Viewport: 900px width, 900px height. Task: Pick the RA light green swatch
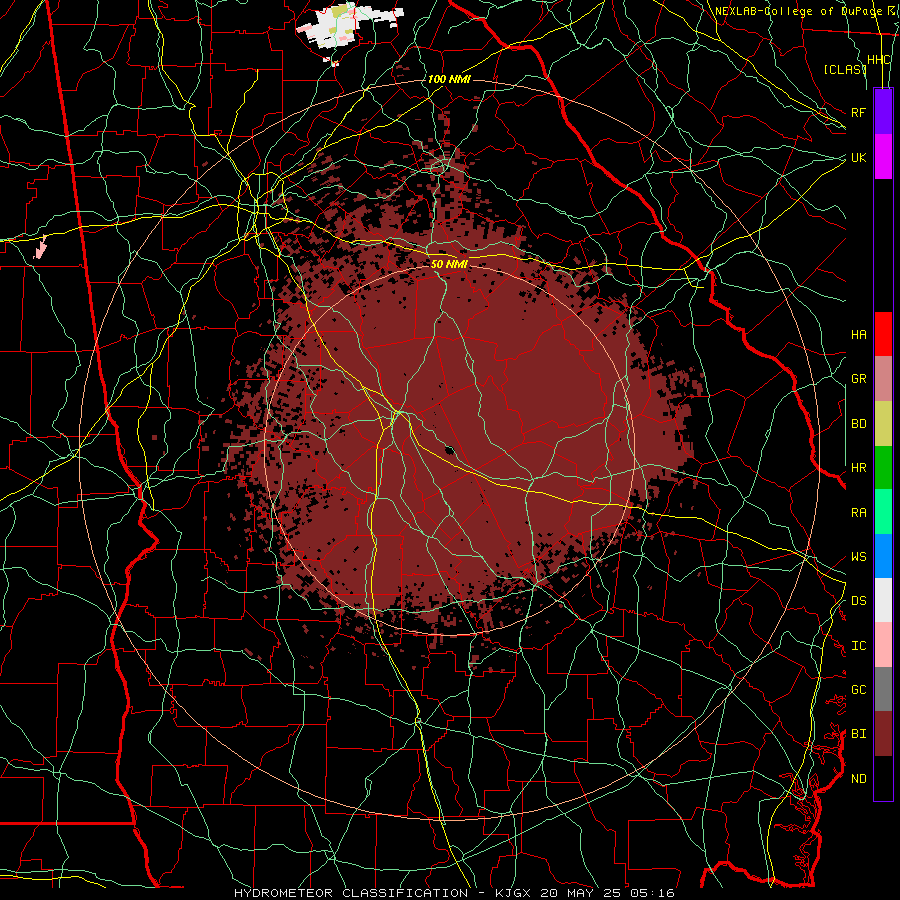tap(883, 512)
